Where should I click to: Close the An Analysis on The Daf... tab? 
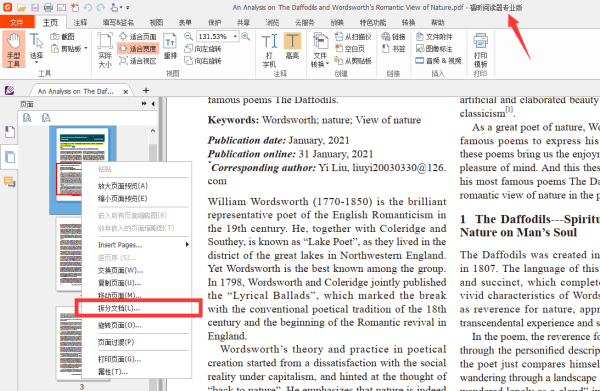tap(126, 91)
